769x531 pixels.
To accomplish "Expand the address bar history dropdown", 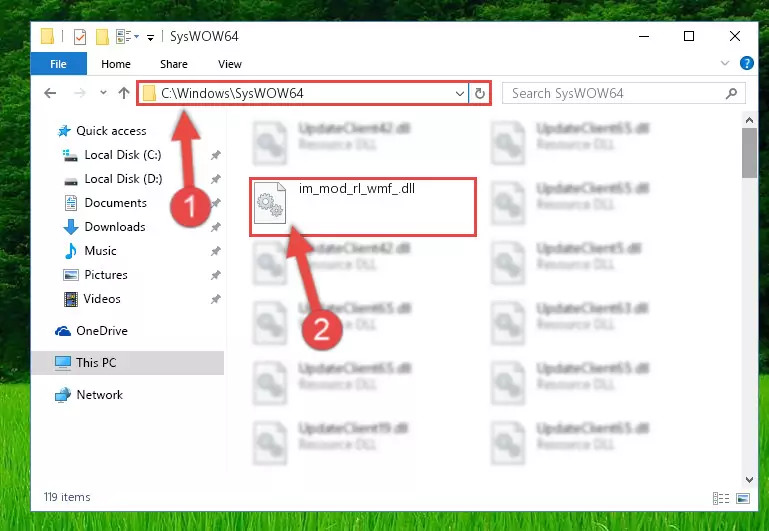I will [x=460, y=93].
